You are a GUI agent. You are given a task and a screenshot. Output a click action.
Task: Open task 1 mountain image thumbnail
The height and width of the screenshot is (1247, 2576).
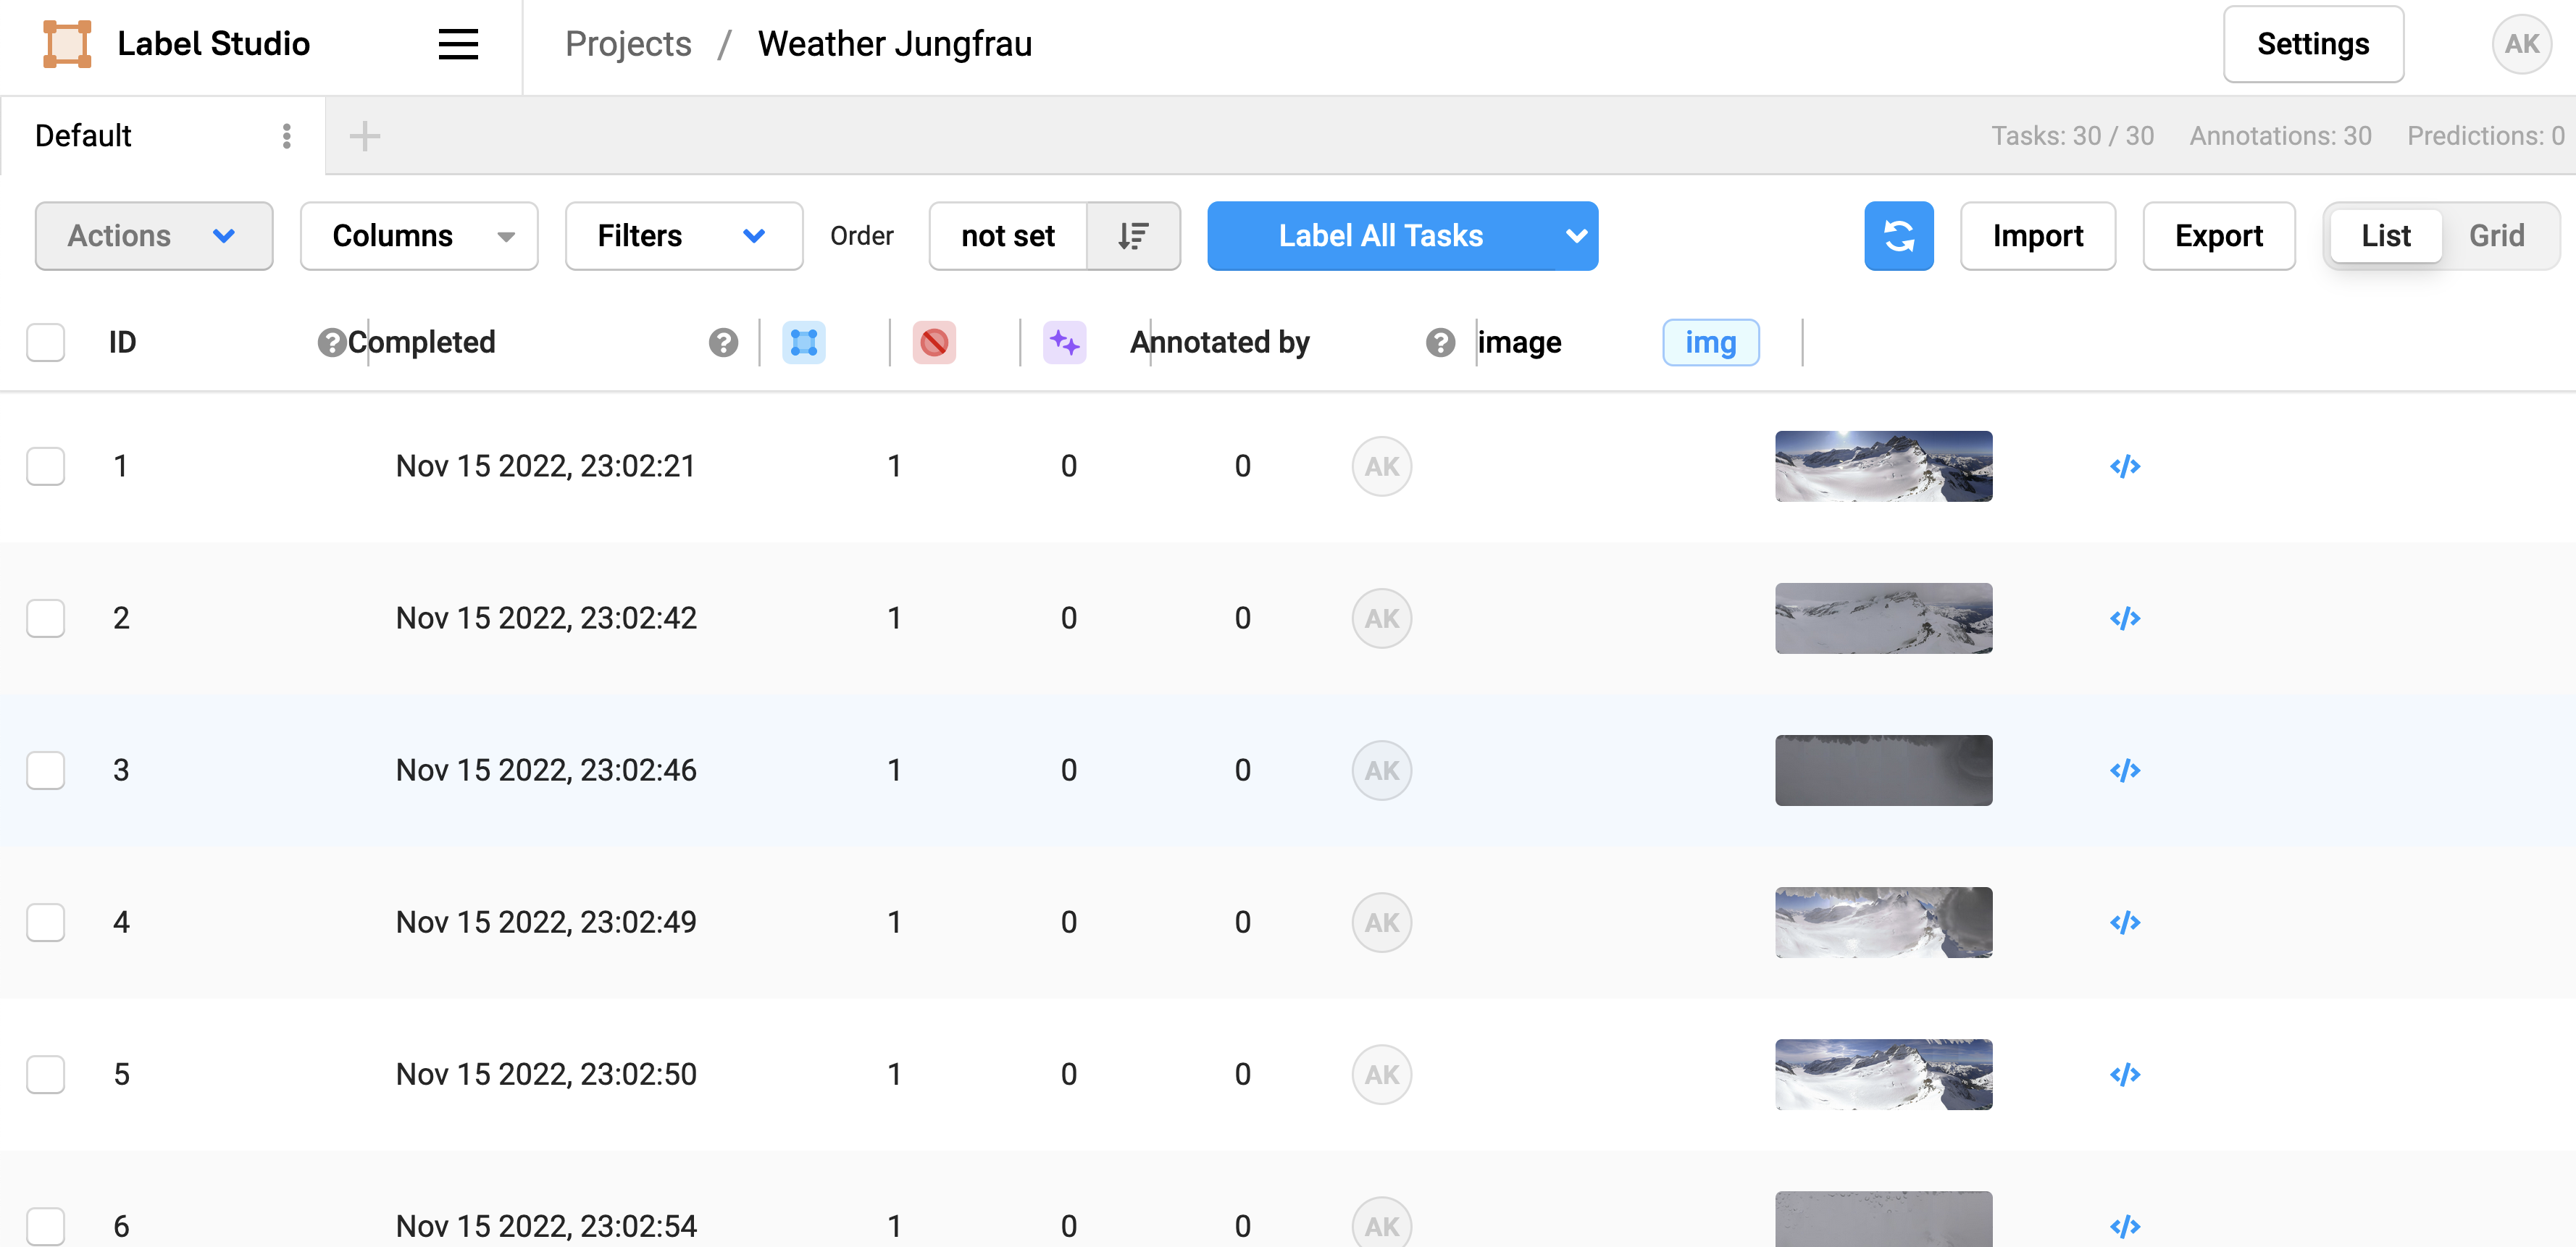(1884, 467)
